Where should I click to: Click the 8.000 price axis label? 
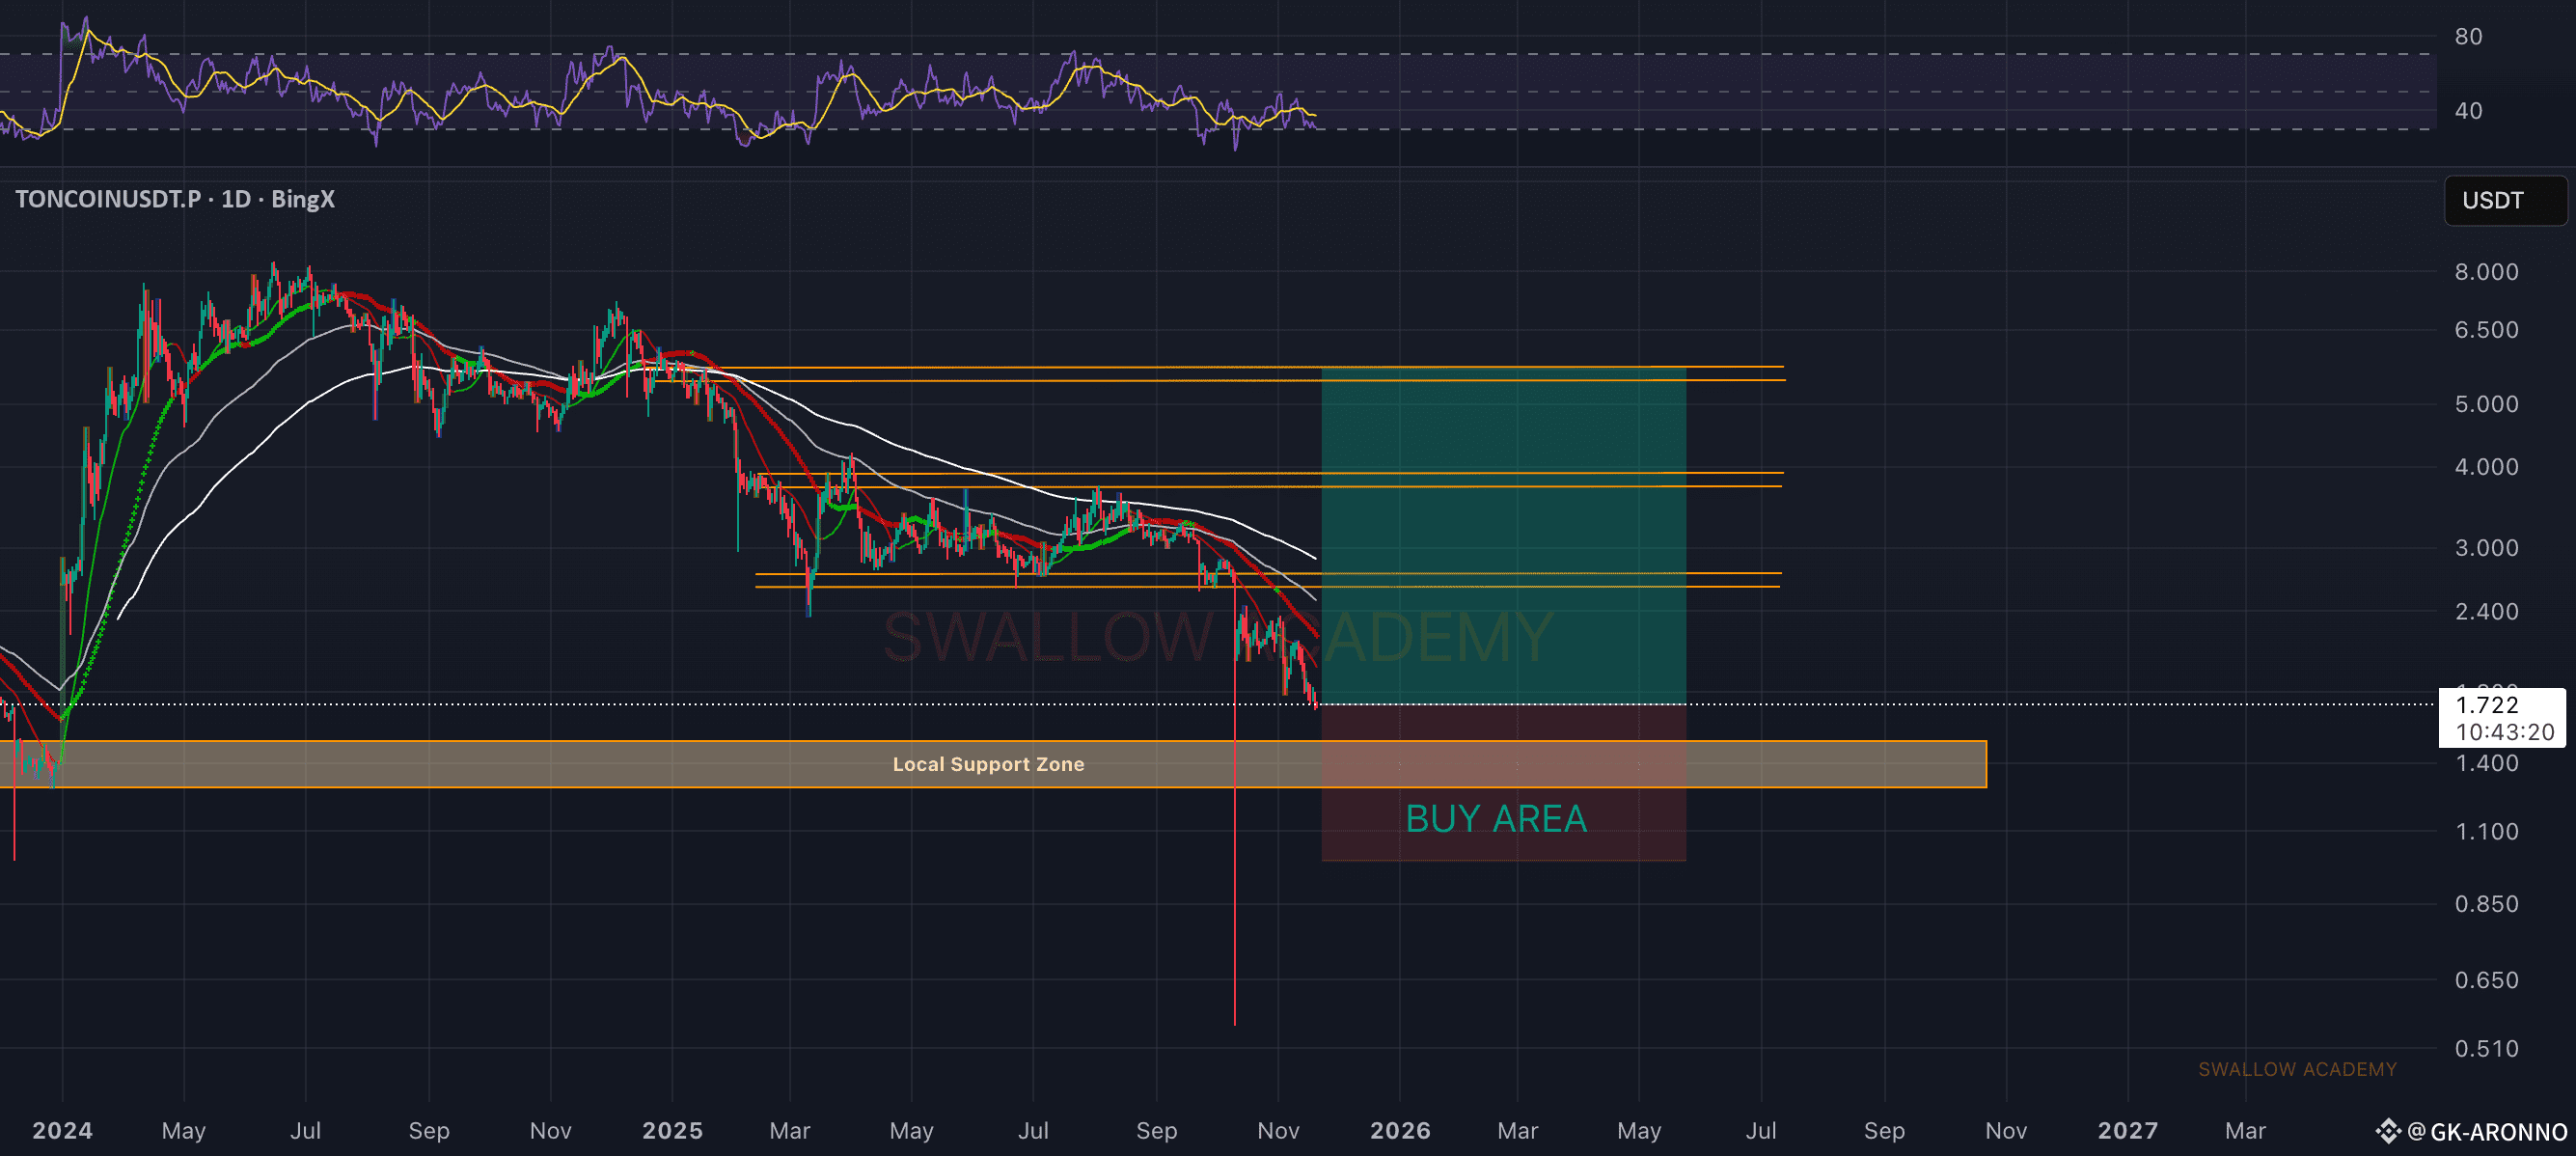click(2486, 272)
